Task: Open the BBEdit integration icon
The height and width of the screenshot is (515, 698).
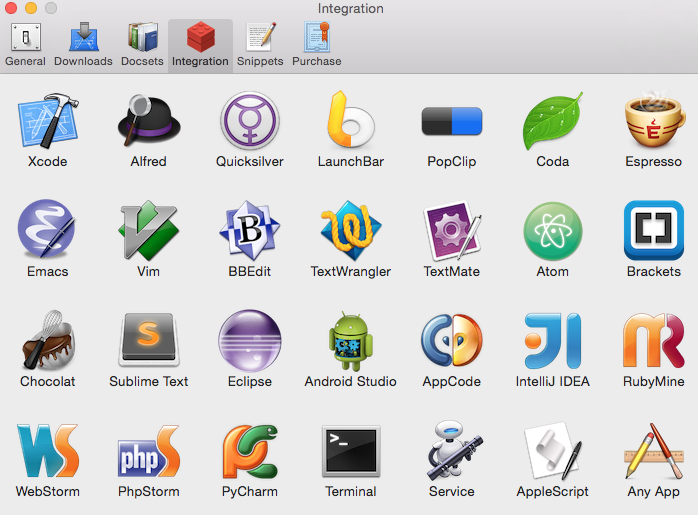Action: coord(250,231)
